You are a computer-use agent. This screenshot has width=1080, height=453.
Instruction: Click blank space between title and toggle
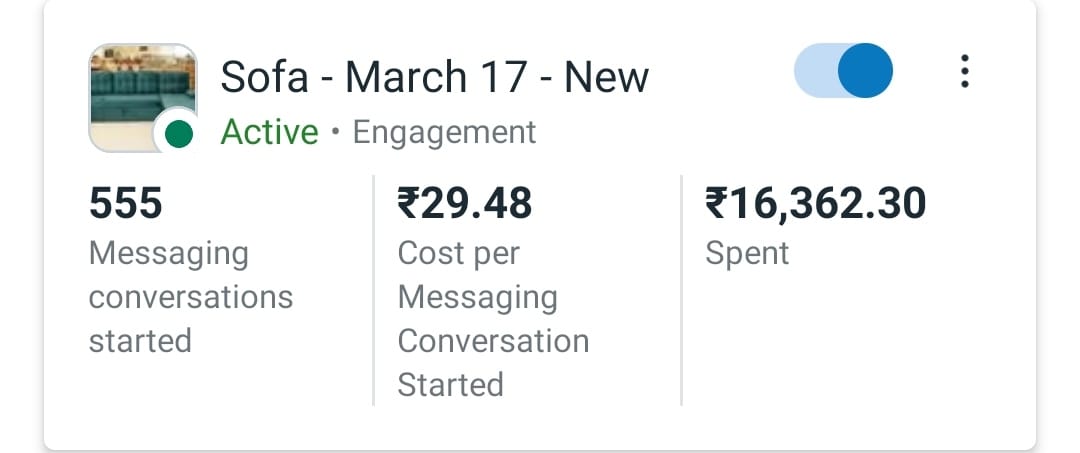[x=720, y=77]
